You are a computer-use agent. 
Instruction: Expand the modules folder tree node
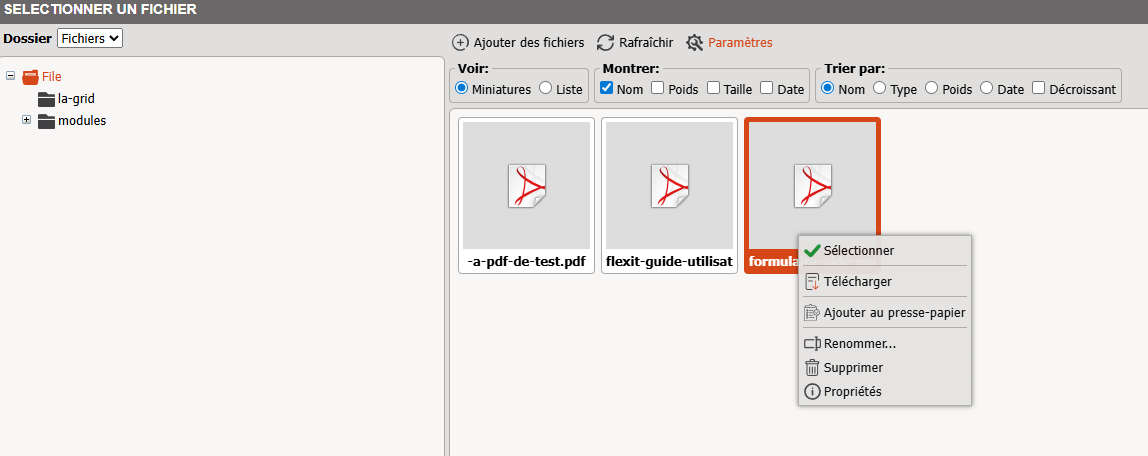(x=27, y=121)
